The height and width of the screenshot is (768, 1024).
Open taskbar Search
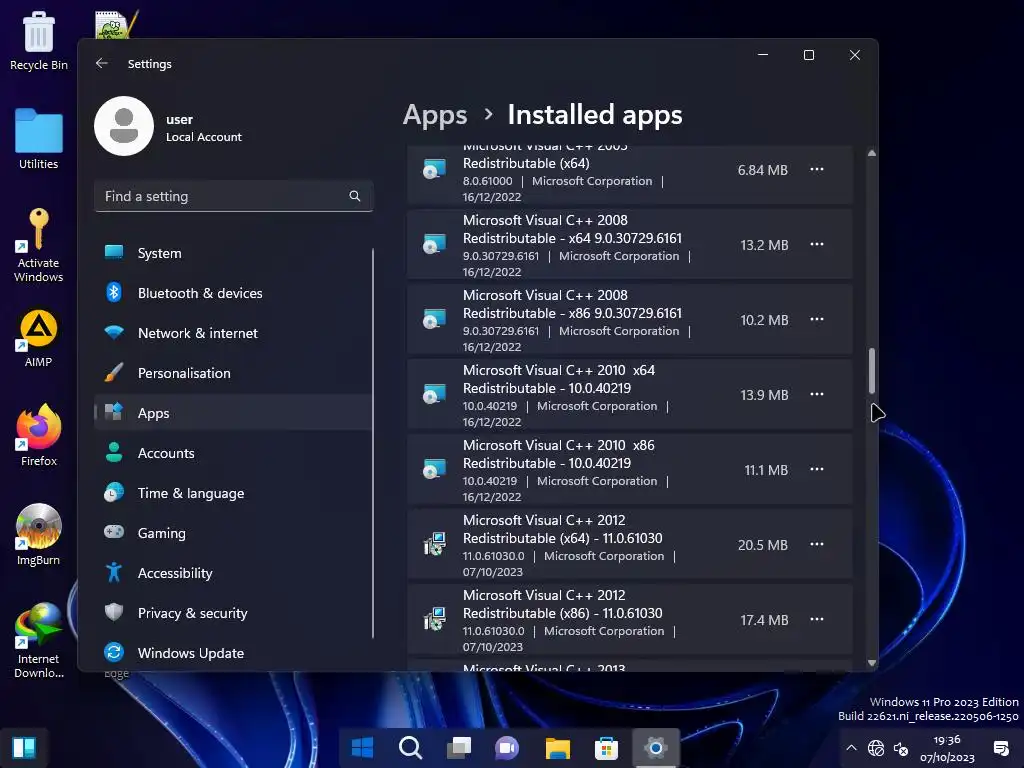(411, 747)
